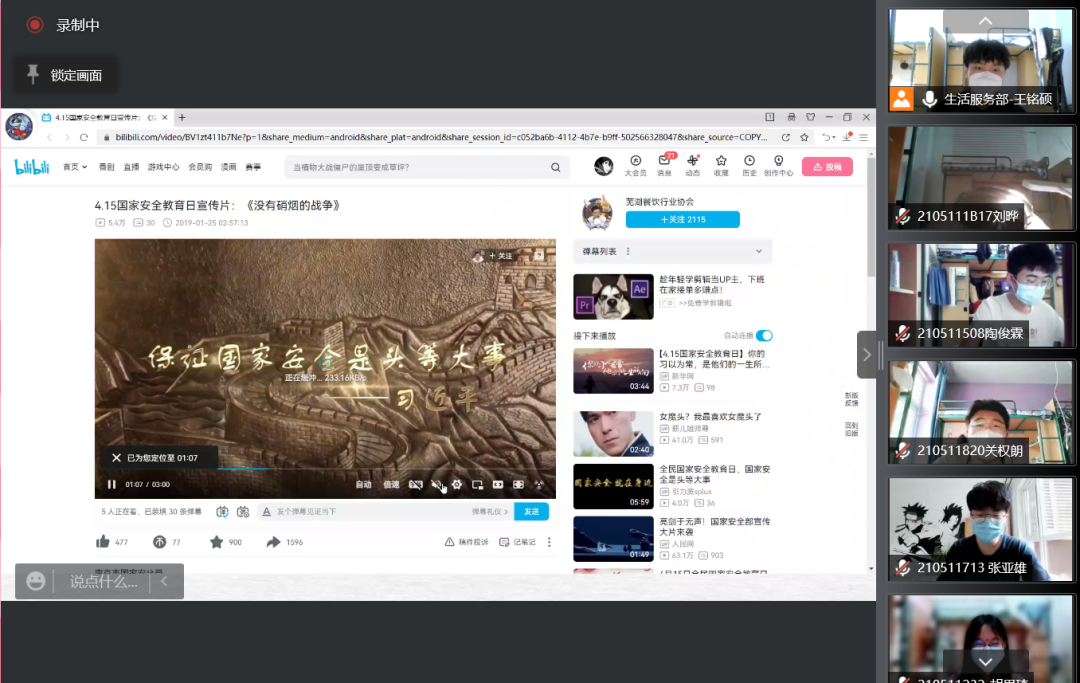Switch to widescreen player mode
1080x683 pixels.
[498, 485]
